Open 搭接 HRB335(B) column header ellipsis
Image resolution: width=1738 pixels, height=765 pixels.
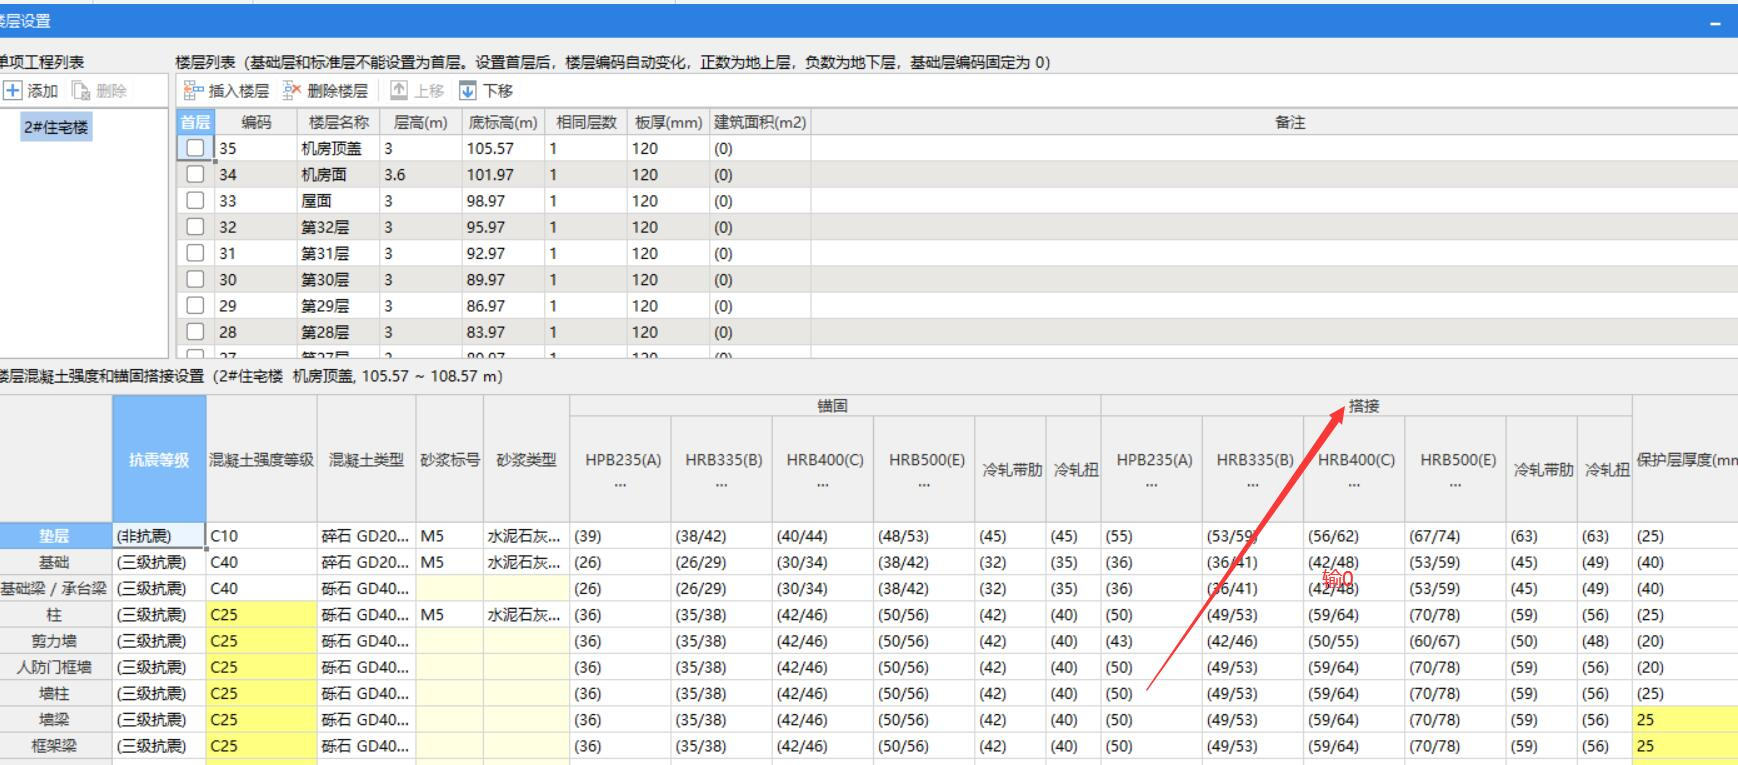(1253, 485)
